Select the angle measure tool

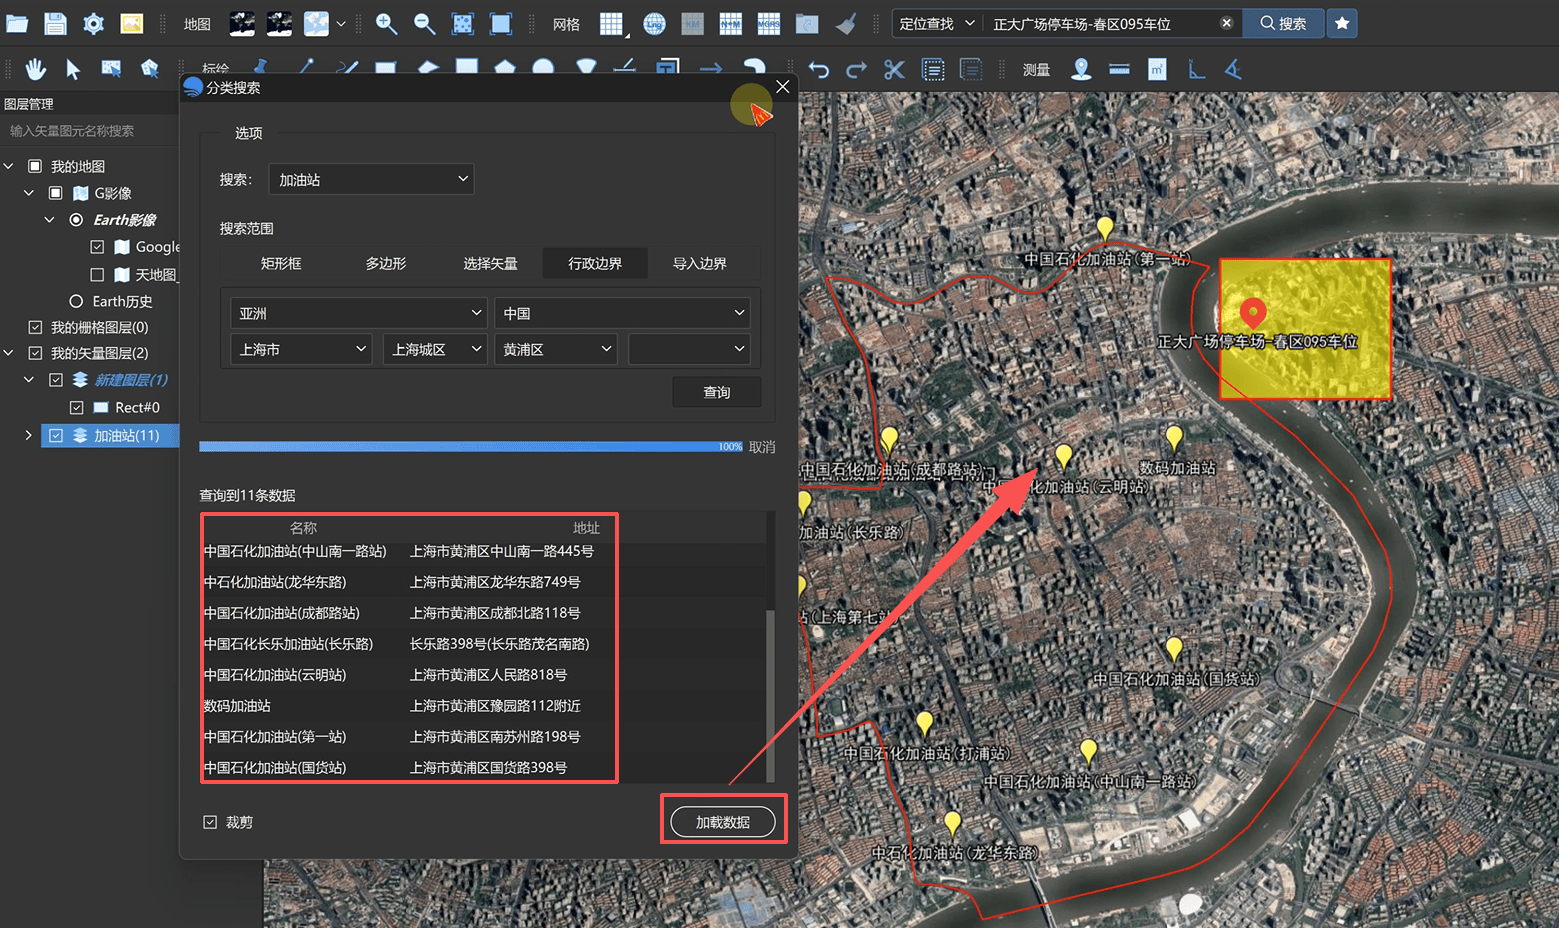[x=1233, y=69]
